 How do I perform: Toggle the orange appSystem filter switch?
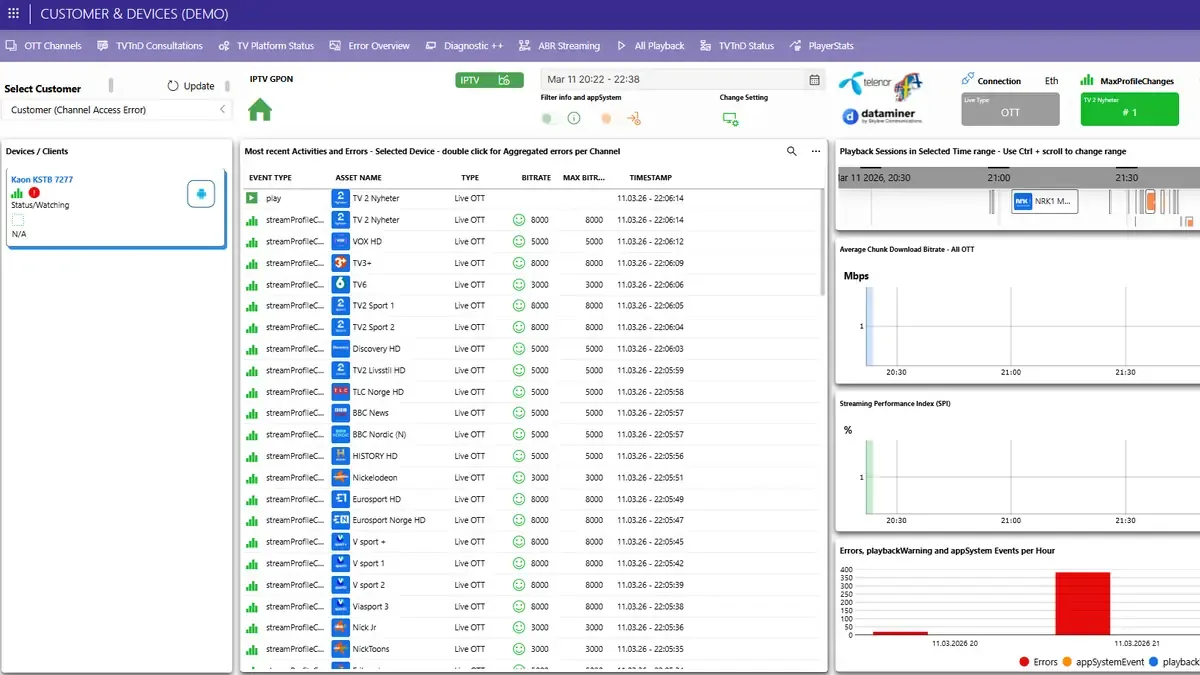pyautogui.click(x=606, y=118)
